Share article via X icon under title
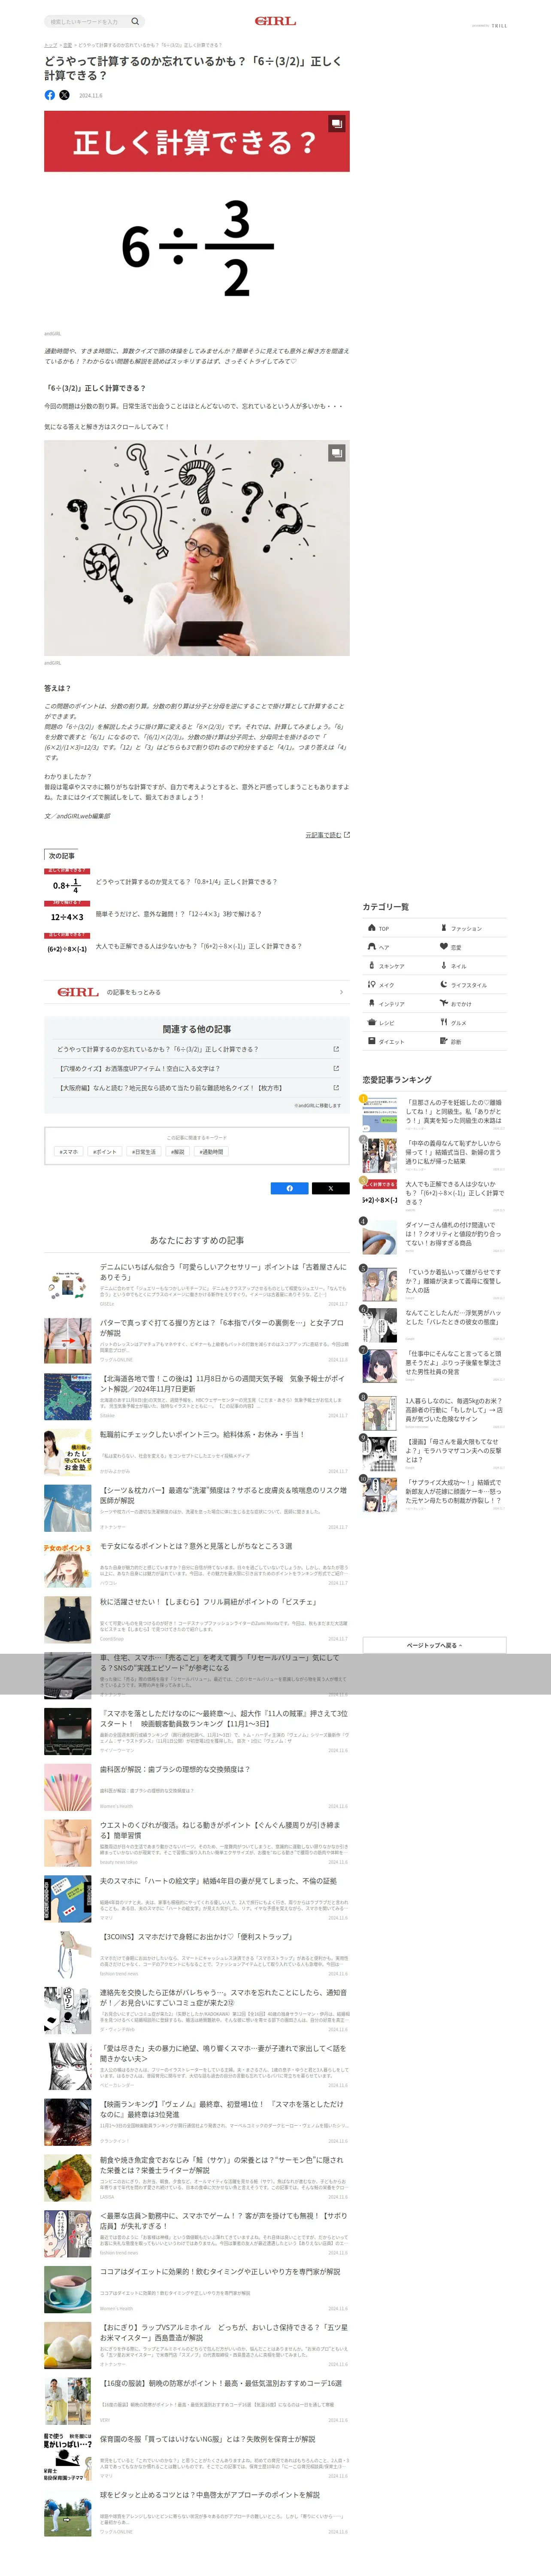This screenshot has width=551, height=2576. click(x=64, y=95)
